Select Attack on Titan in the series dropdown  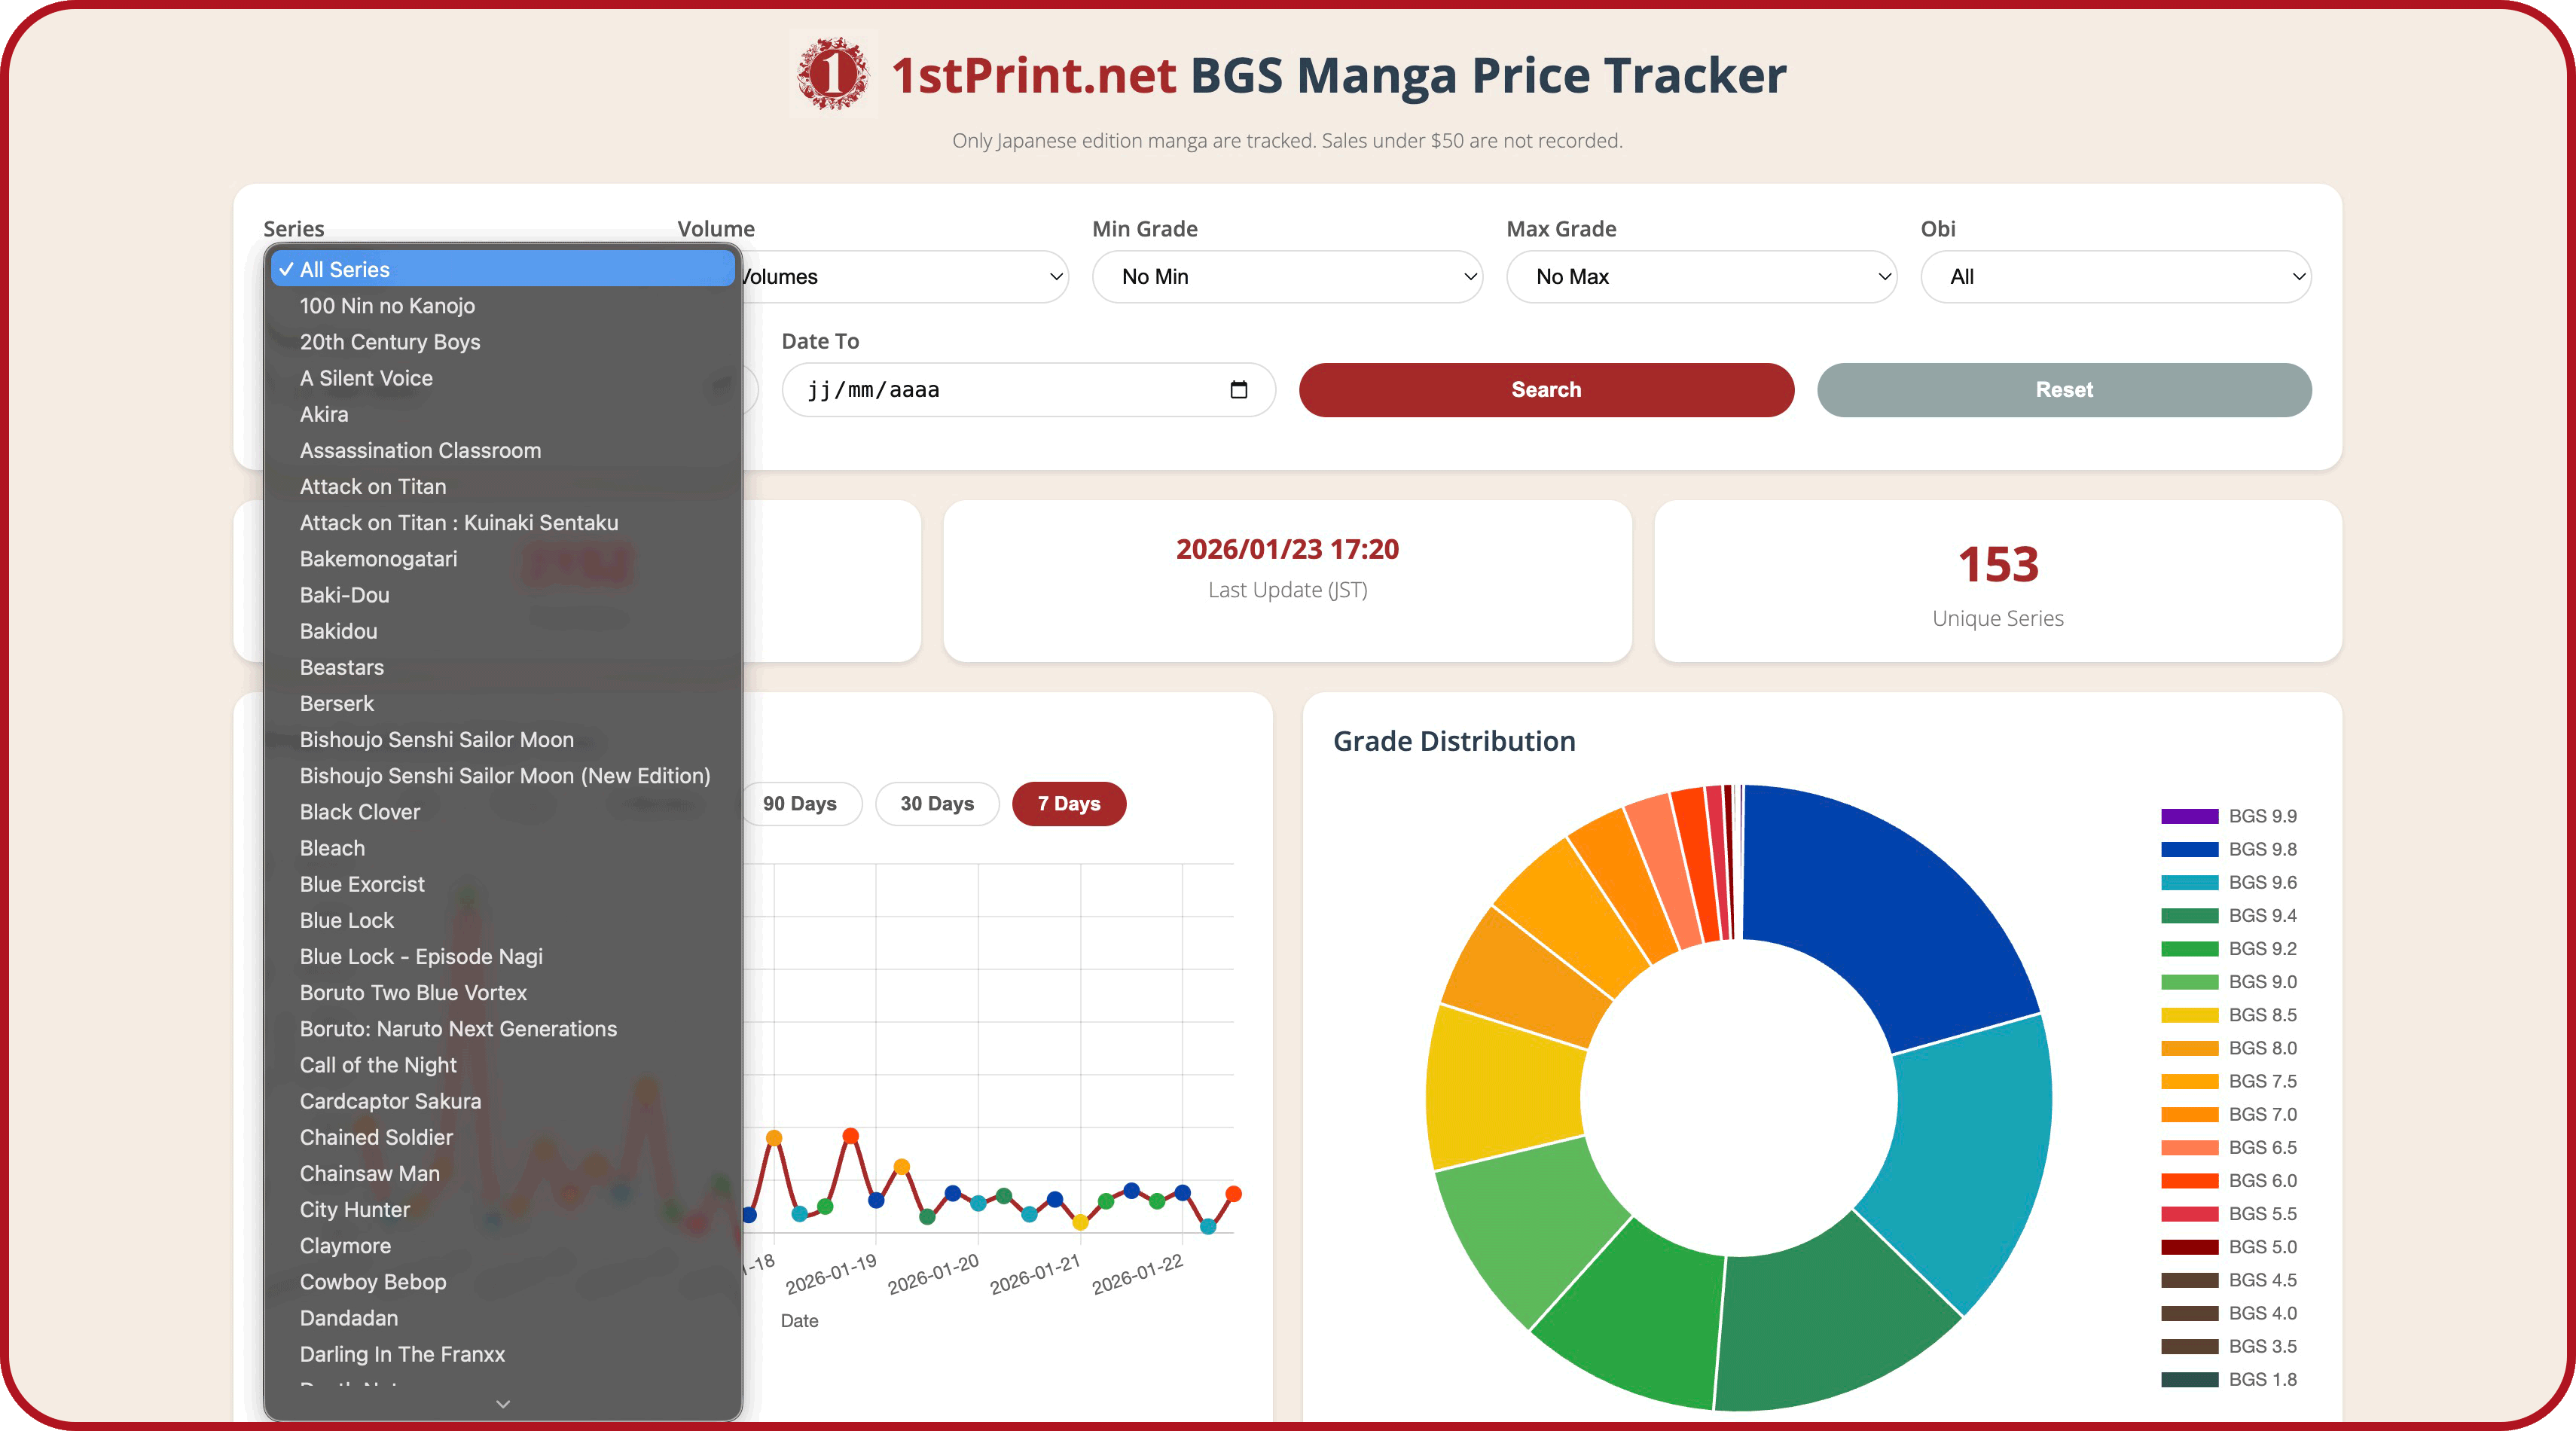(373, 486)
